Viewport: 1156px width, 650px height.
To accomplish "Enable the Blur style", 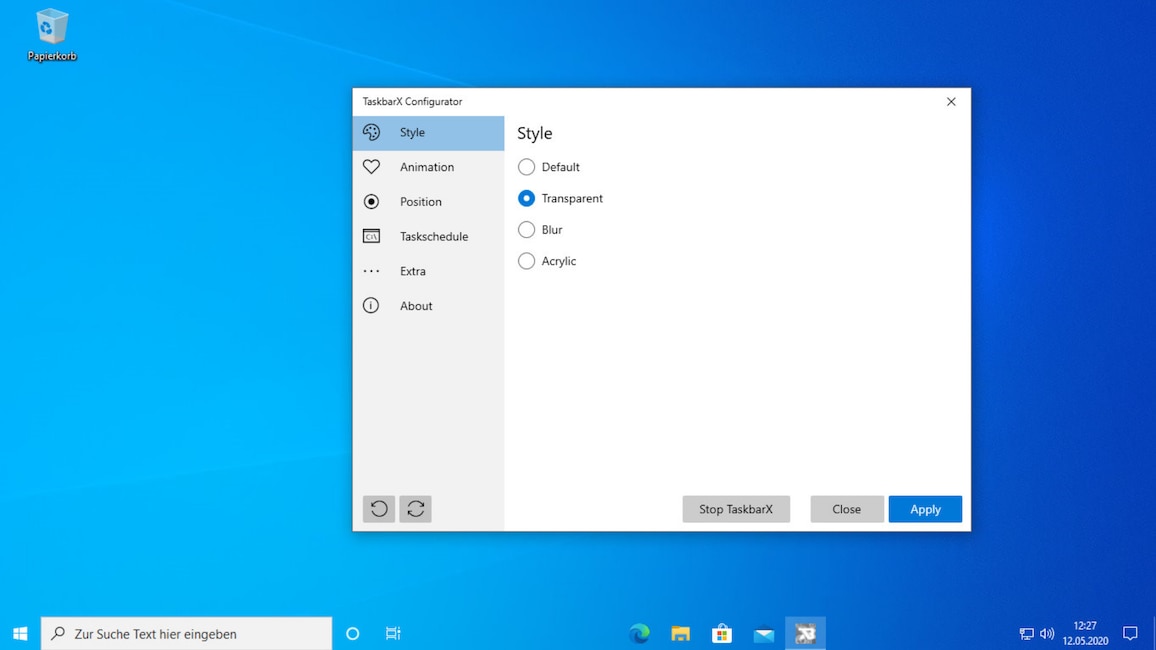I will (526, 229).
